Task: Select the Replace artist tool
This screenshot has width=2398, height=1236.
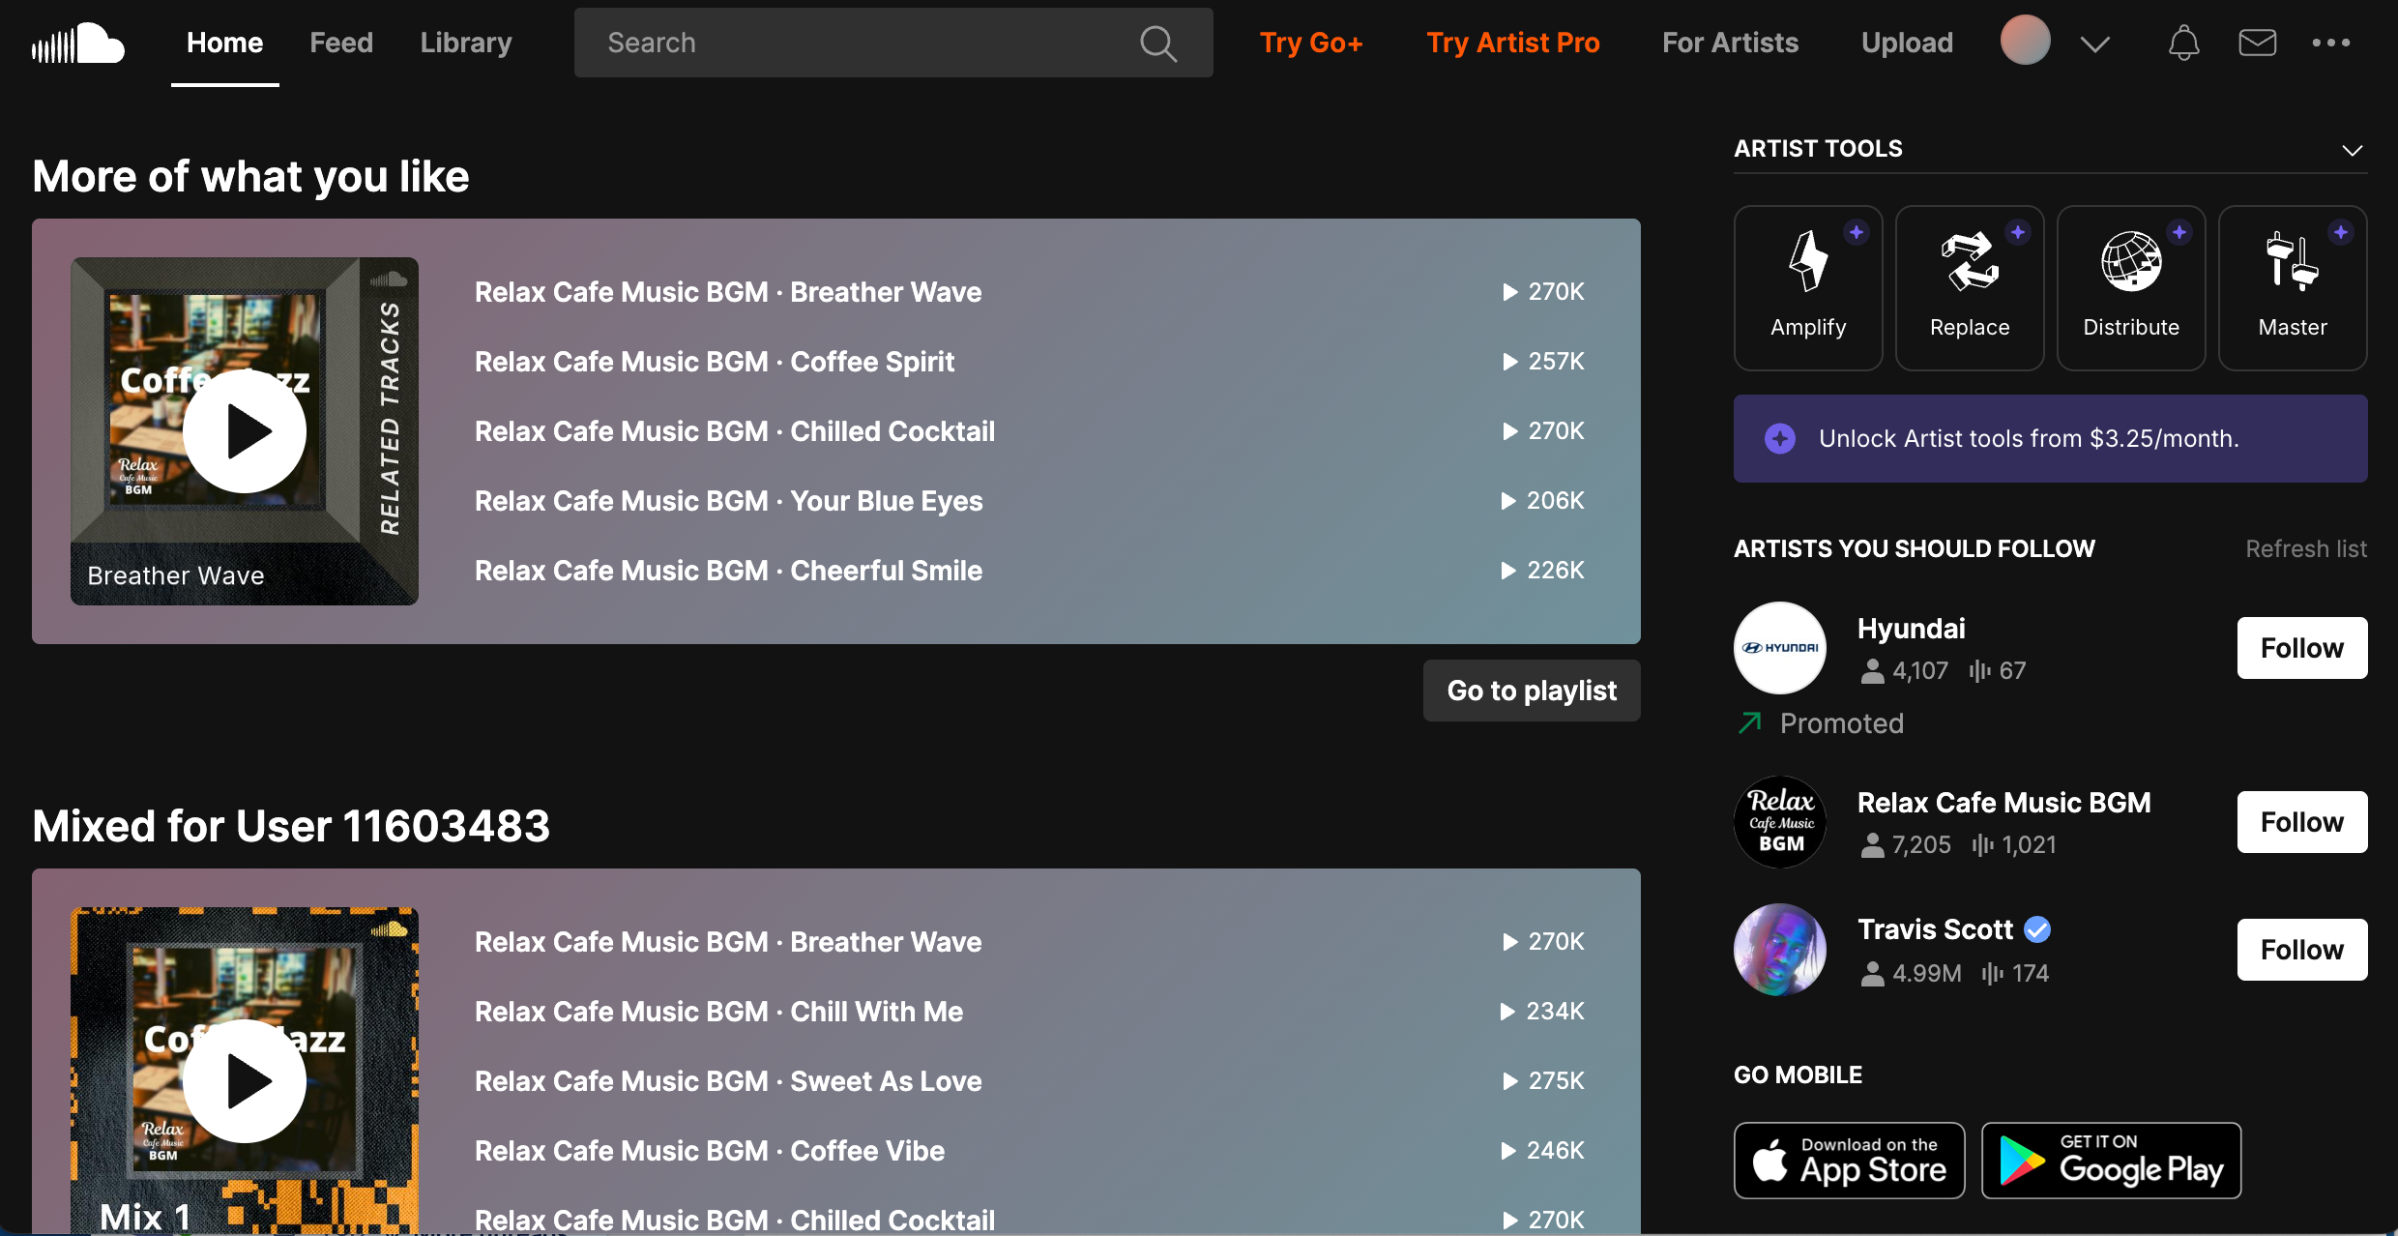Action: coord(1969,288)
